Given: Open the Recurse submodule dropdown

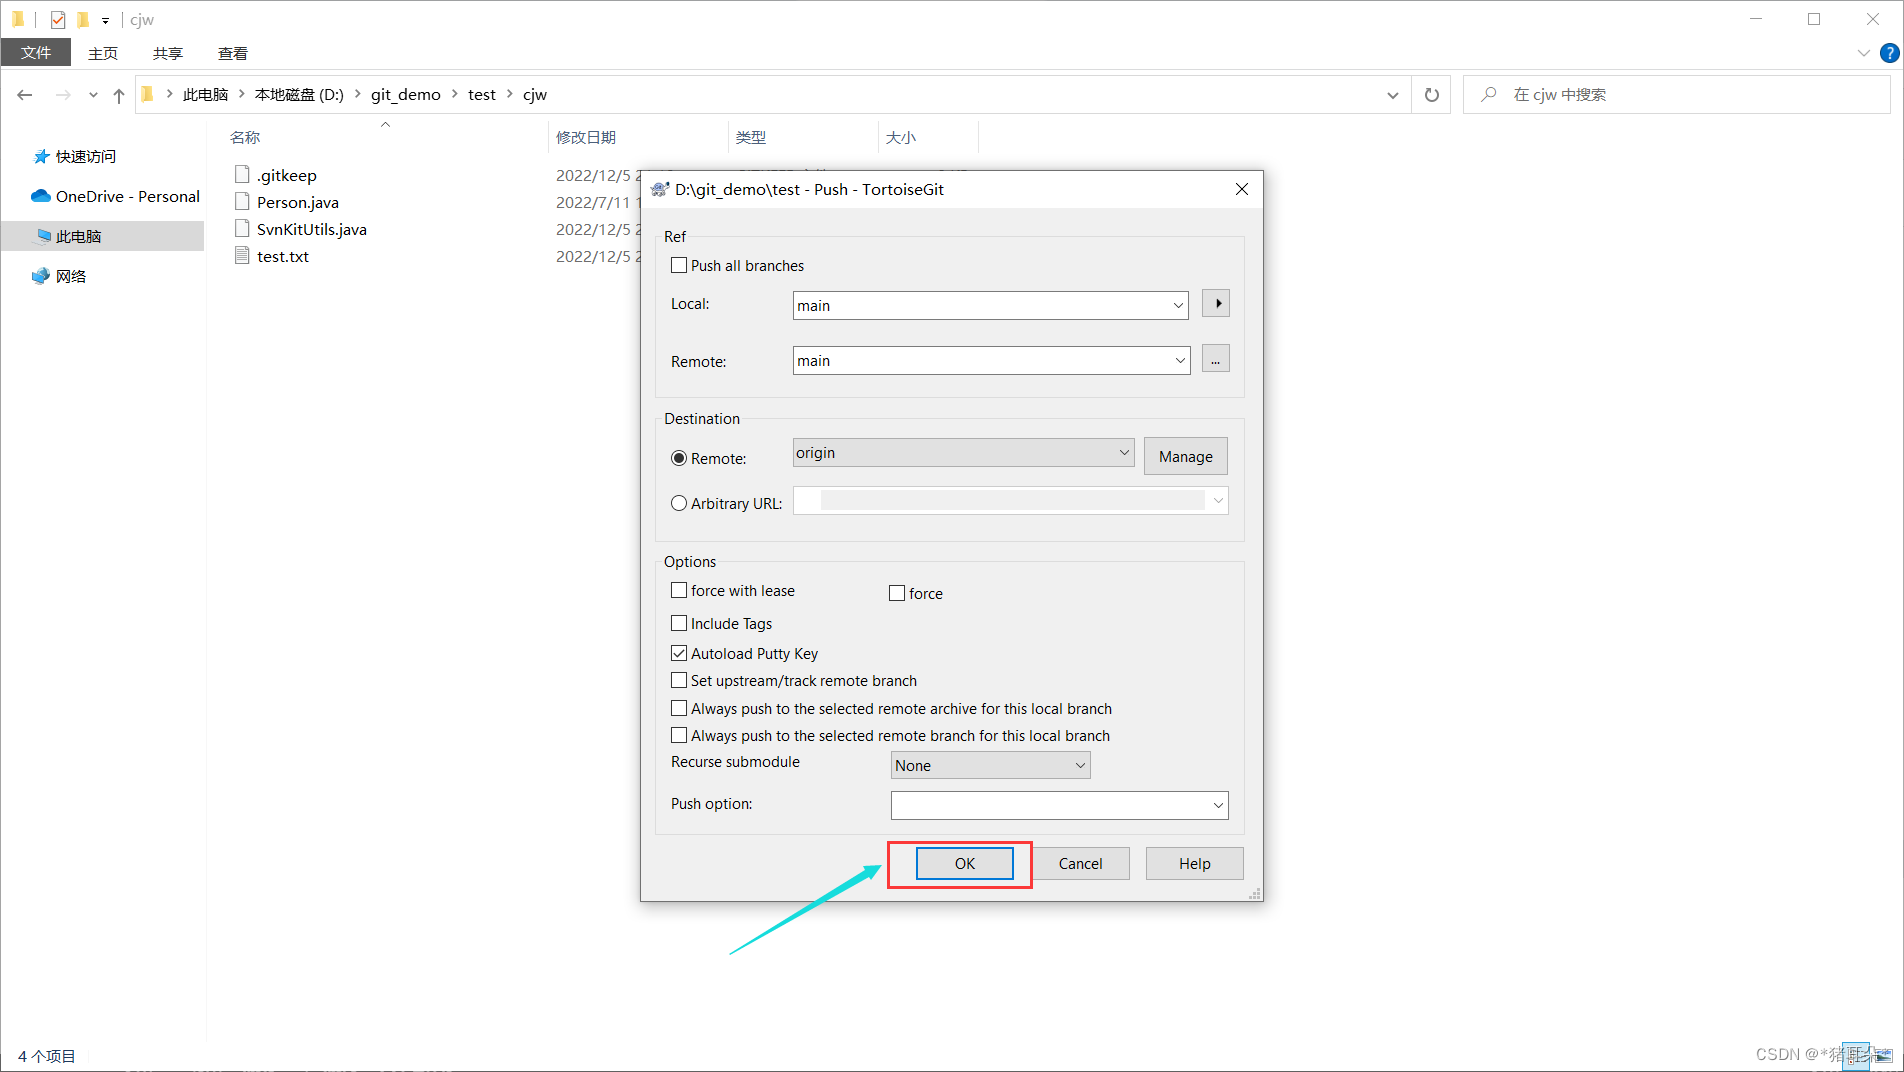Looking at the screenshot, I should coord(1080,764).
